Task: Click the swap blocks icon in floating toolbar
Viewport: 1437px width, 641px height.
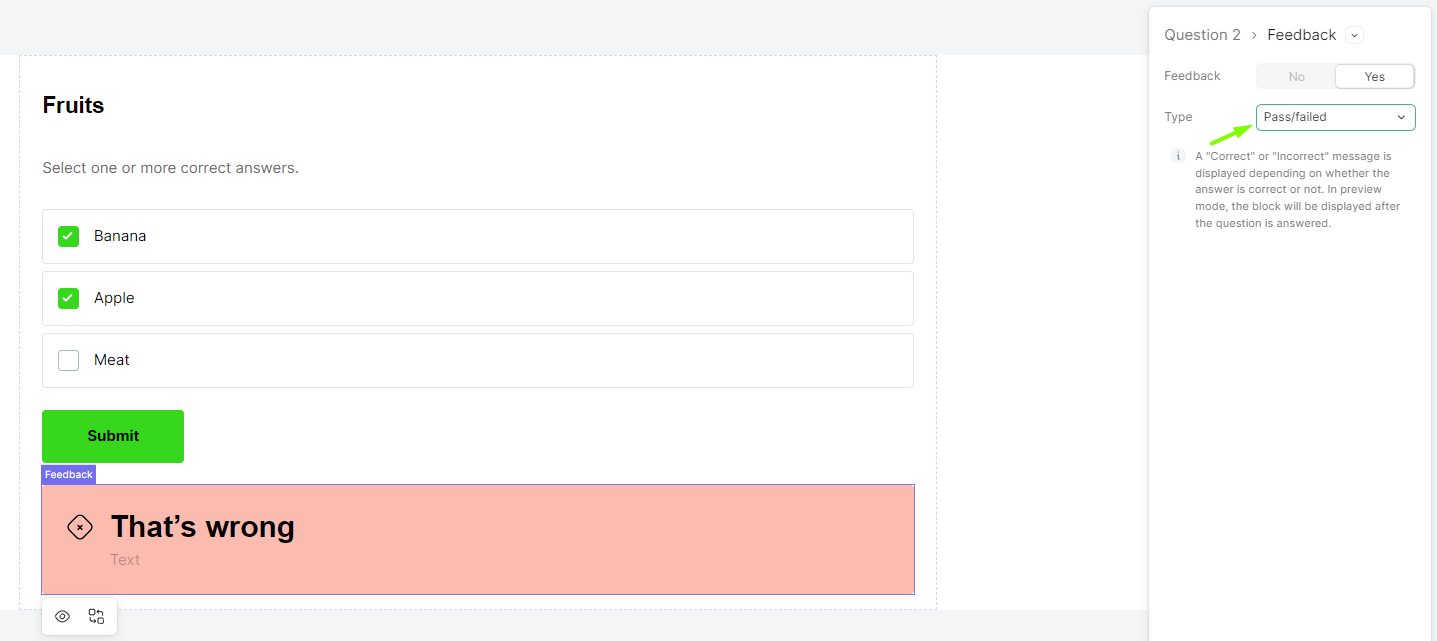Action: 96,616
